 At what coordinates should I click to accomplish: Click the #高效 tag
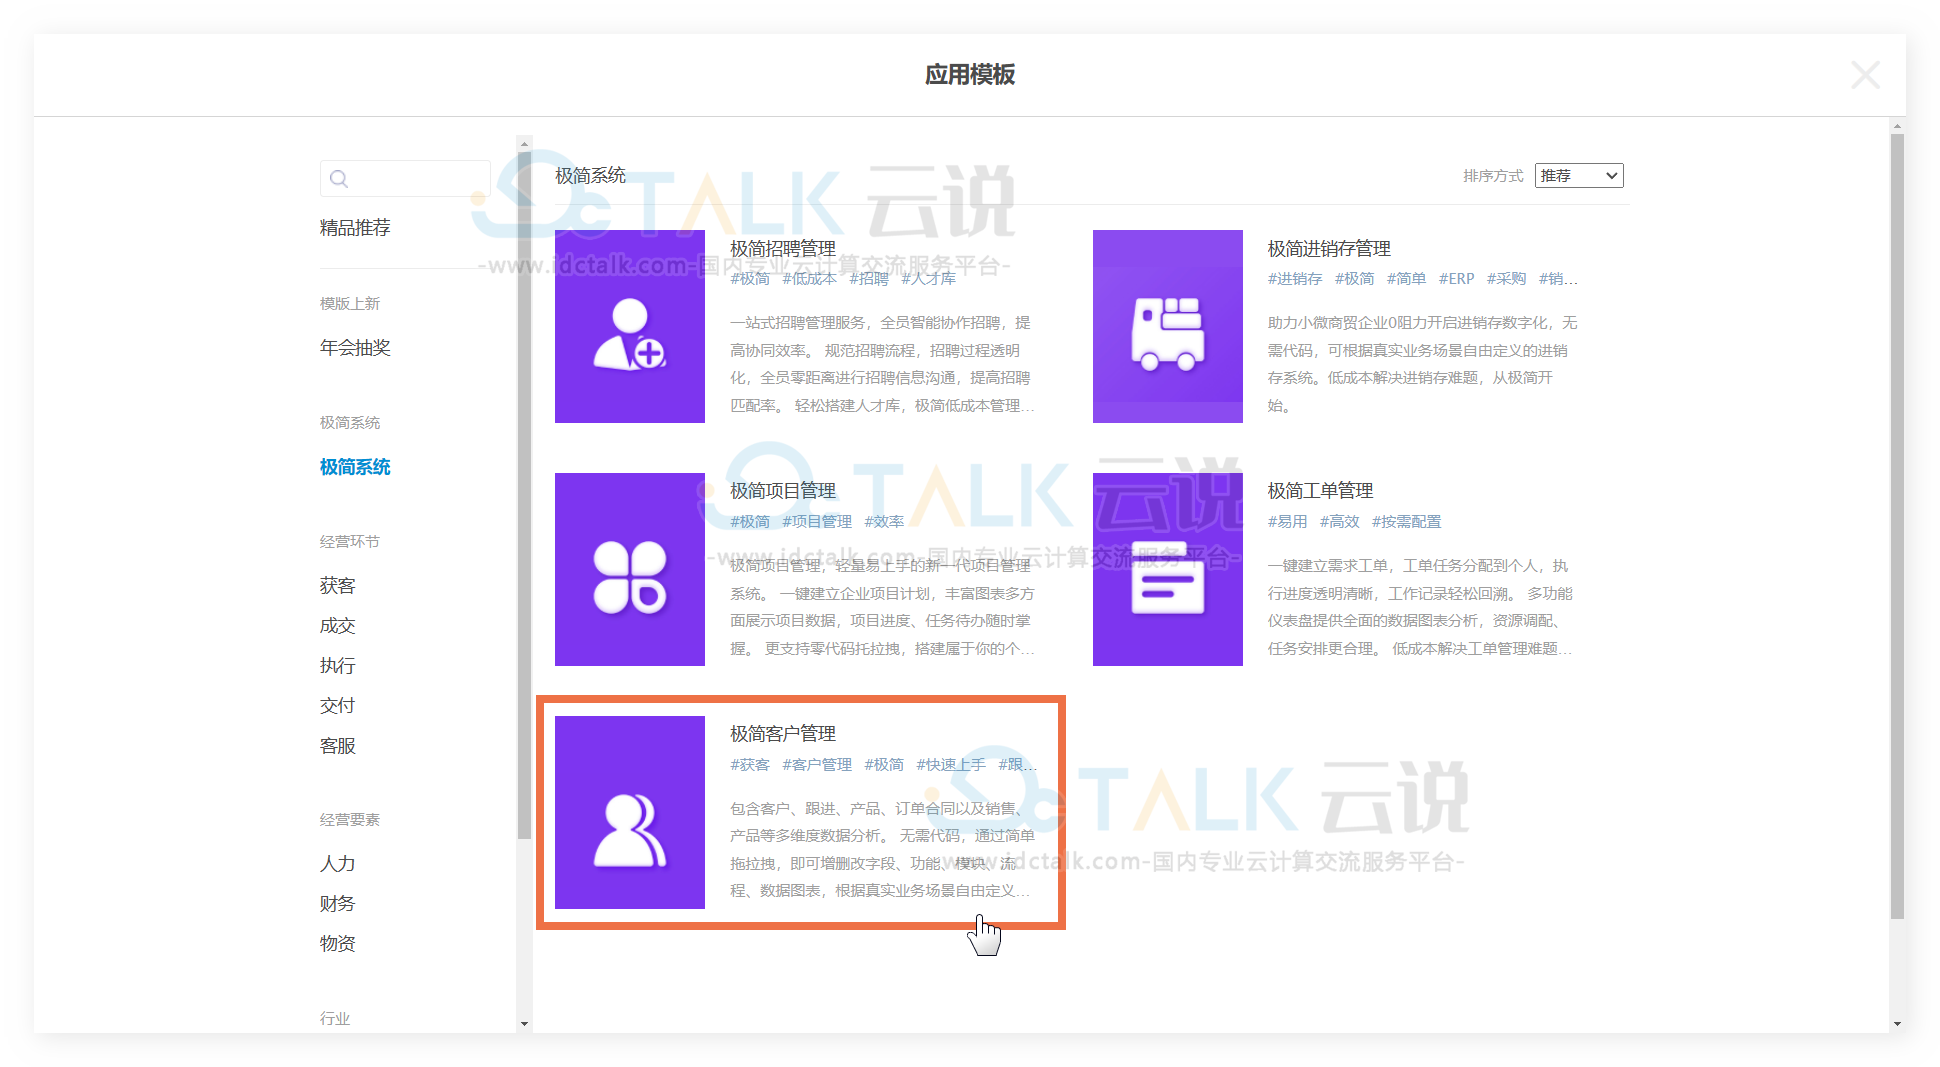pos(1339,522)
